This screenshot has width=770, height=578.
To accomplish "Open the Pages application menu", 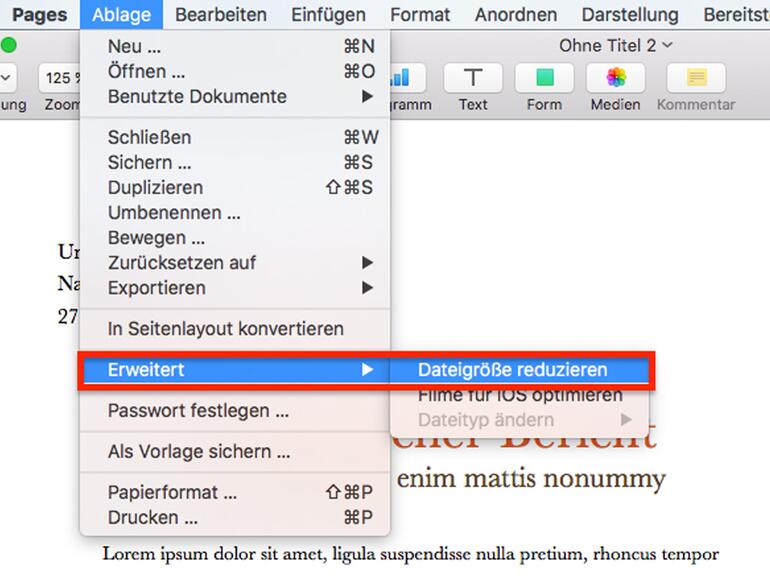I will coord(40,15).
